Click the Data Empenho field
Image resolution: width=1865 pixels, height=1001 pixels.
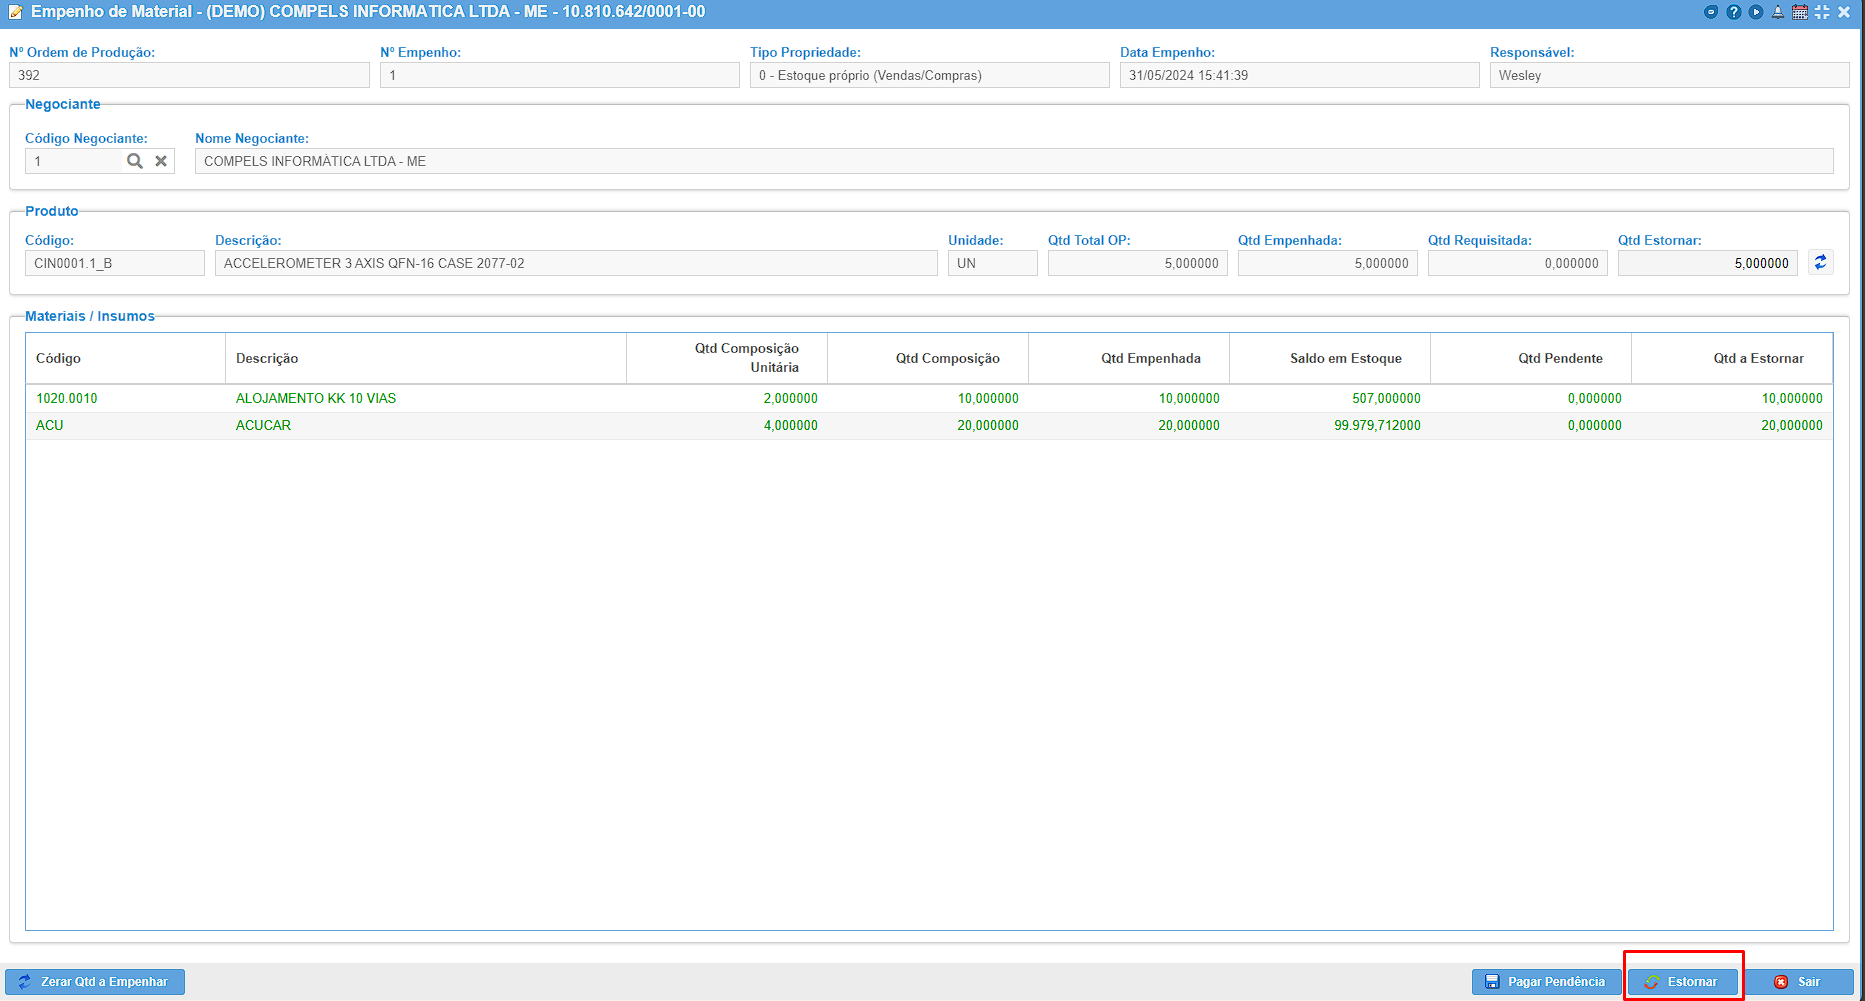click(1299, 75)
